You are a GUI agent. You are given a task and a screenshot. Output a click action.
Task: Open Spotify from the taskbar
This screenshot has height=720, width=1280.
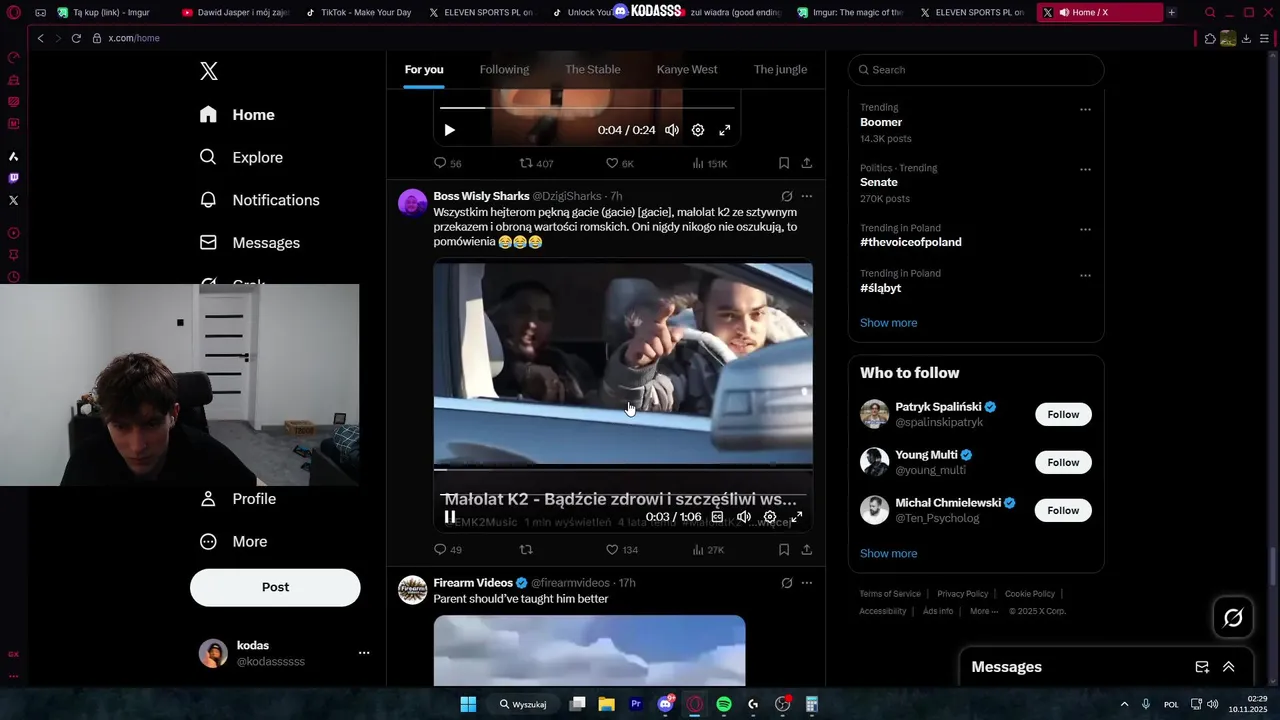tap(724, 704)
